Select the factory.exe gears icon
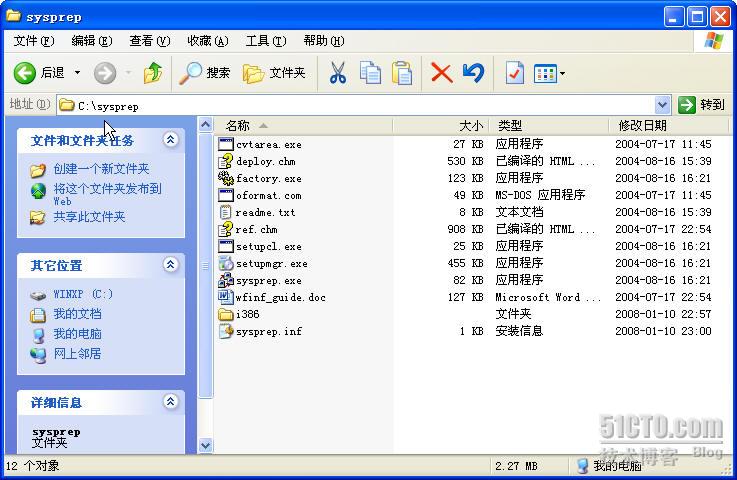Screen dimensions: 737x480 click(x=226, y=178)
